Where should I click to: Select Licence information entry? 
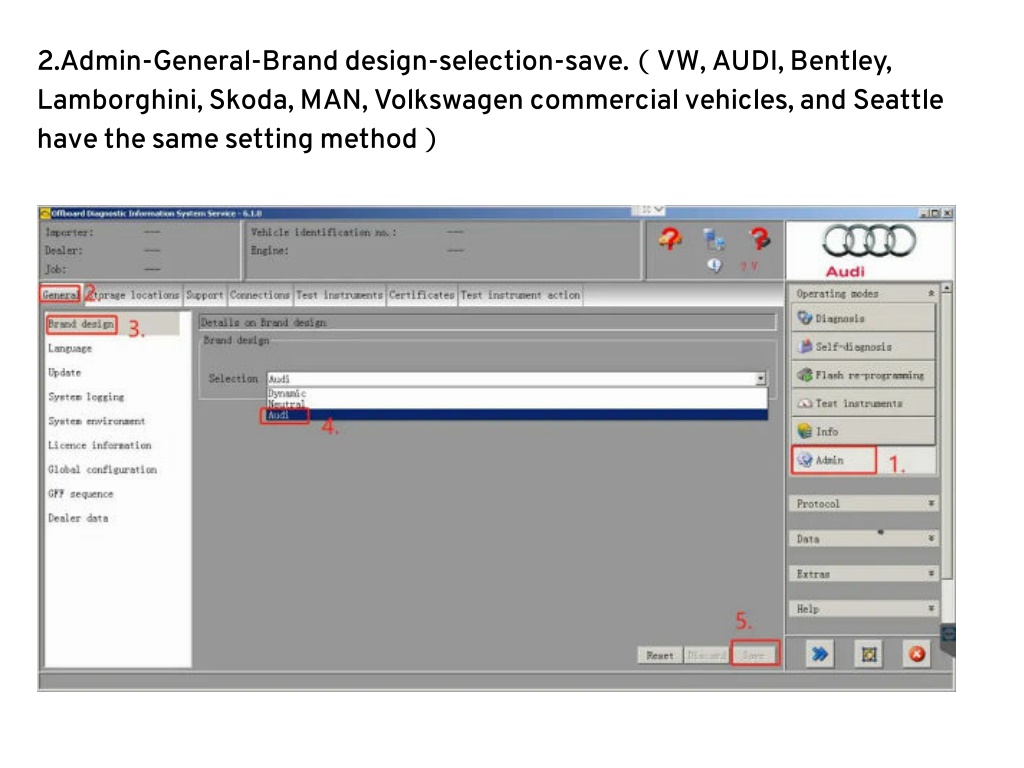pos(99,445)
